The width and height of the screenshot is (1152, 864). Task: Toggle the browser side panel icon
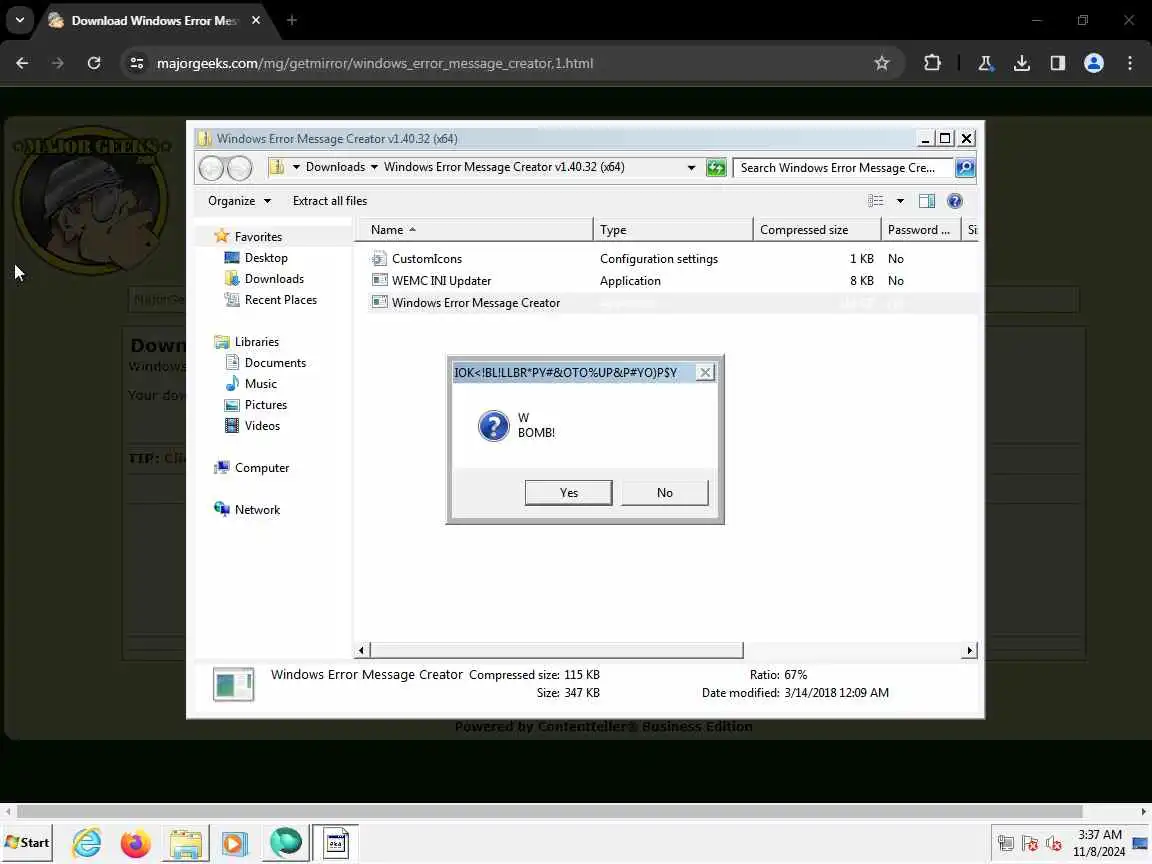1057,63
